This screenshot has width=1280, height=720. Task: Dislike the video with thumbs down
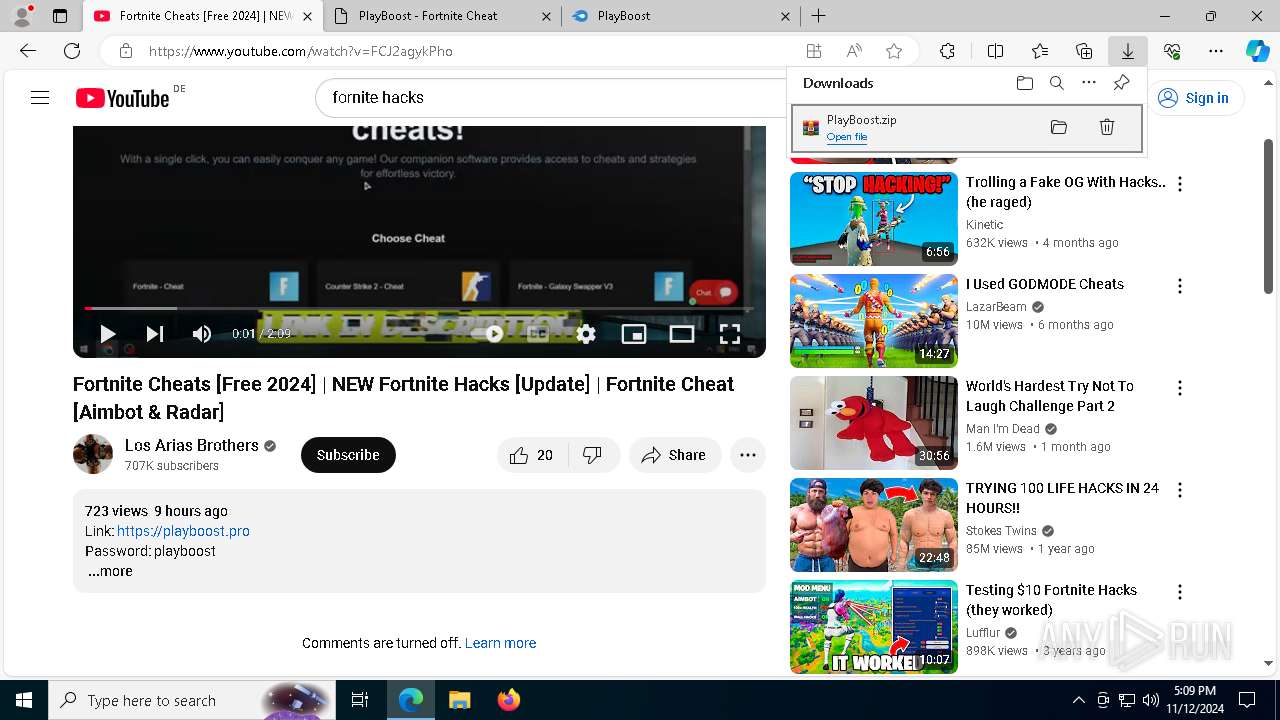(x=594, y=455)
